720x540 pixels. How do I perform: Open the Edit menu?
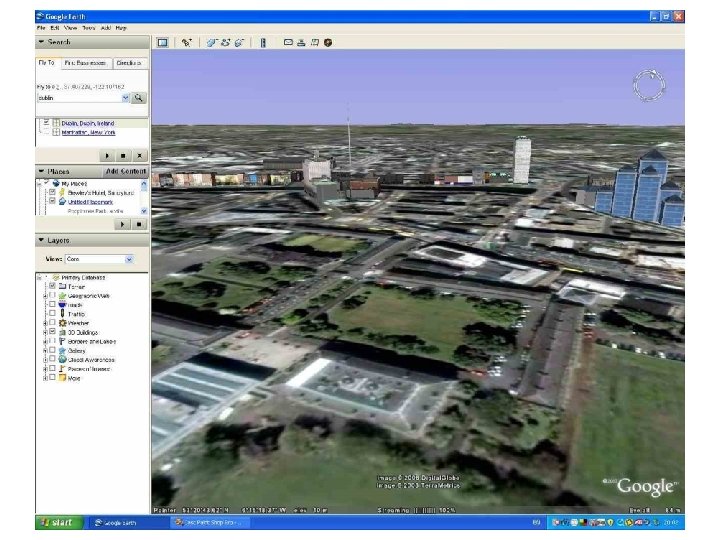pyautogui.click(x=55, y=28)
